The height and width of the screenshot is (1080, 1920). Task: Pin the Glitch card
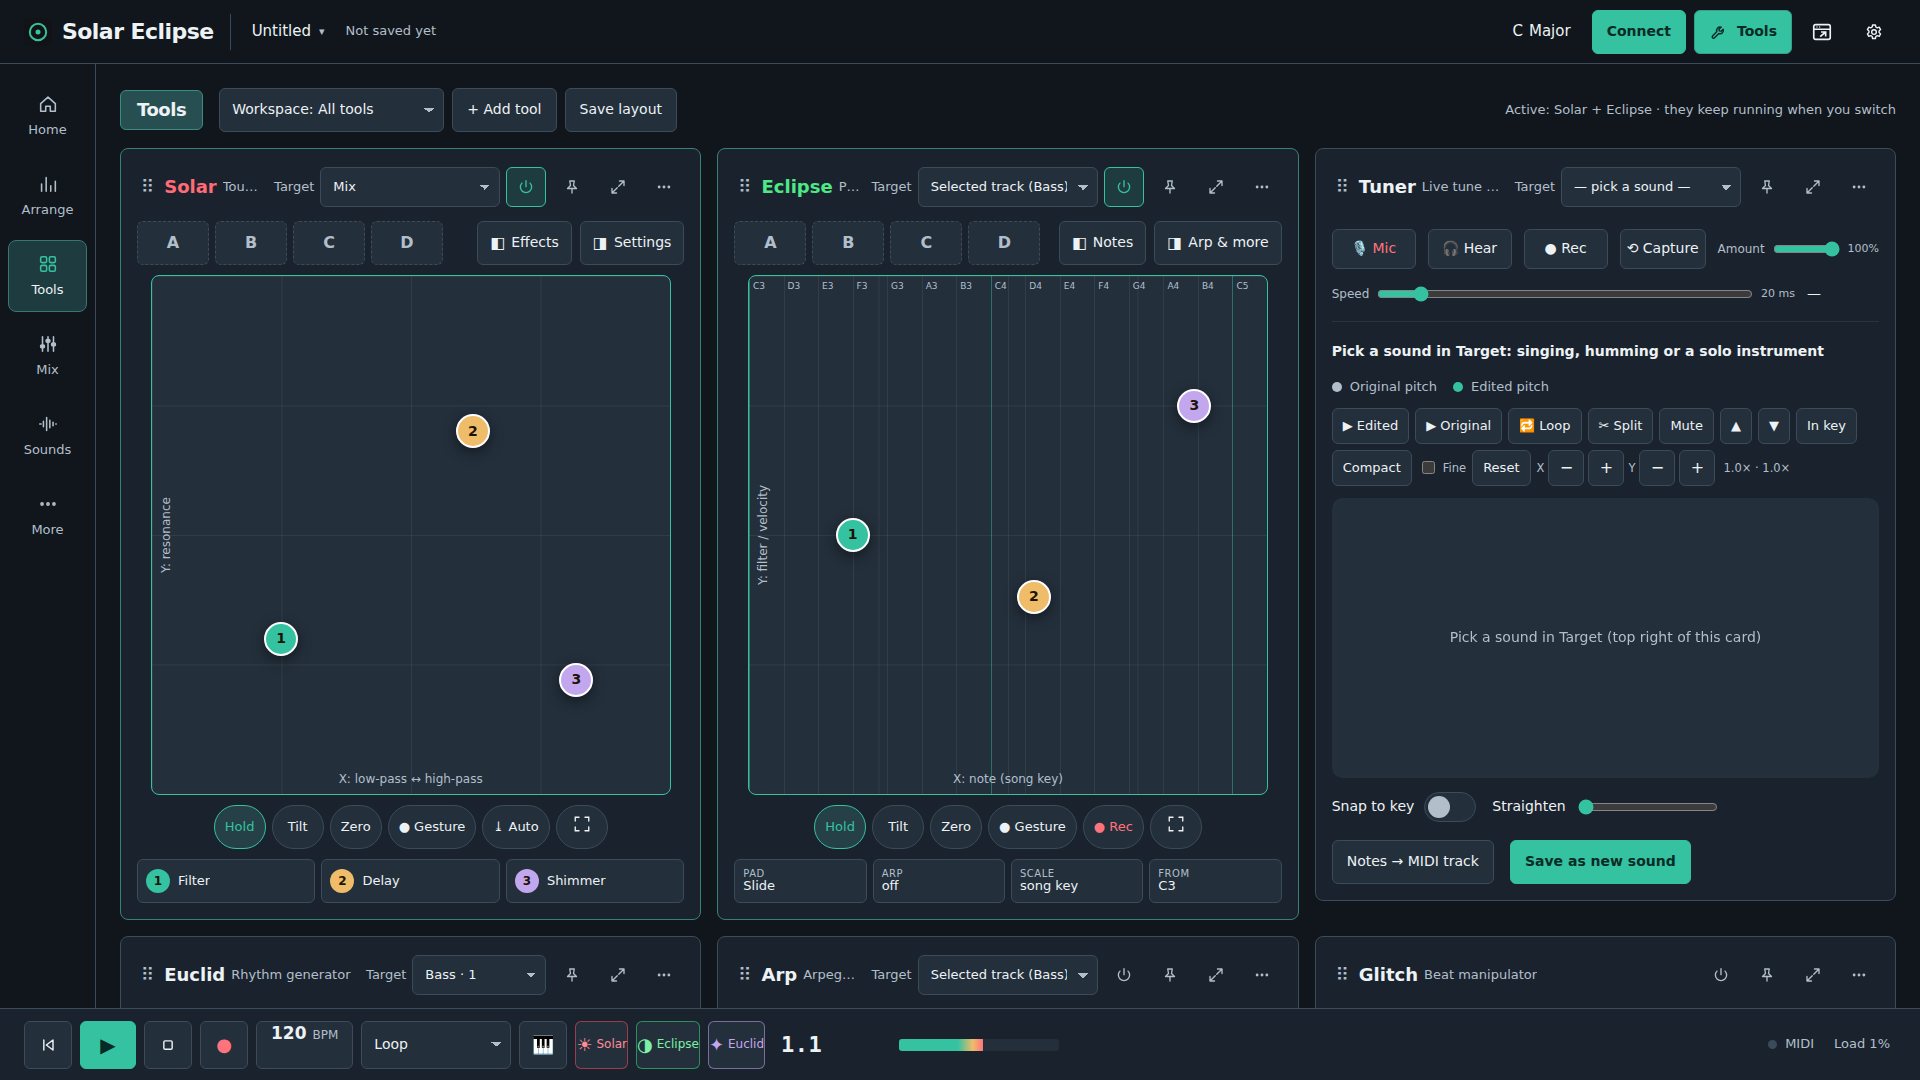click(1767, 975)
